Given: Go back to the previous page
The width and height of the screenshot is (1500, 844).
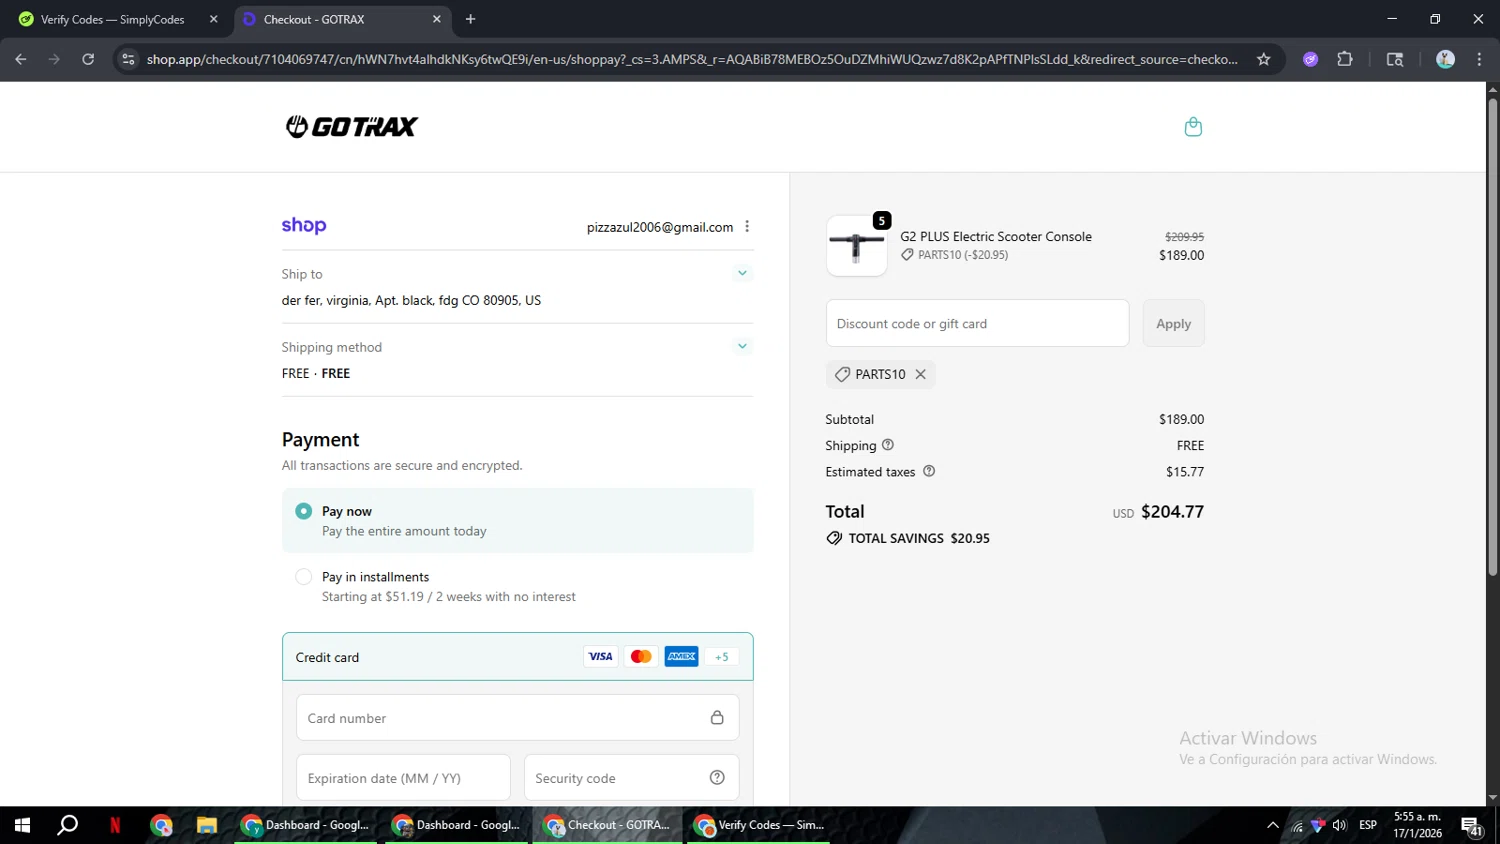Looking at the screenshot, I should [21, 59].
